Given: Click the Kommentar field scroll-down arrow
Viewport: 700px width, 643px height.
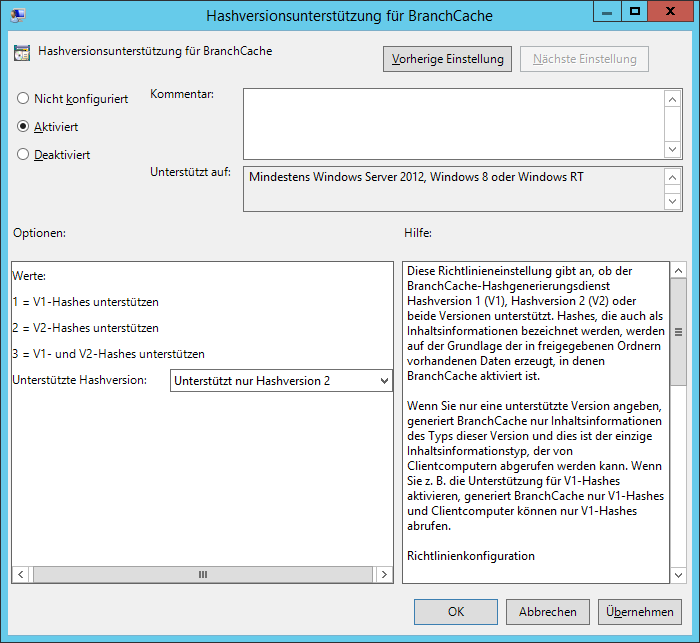Looking at the screenshot, I should (672, 149).
